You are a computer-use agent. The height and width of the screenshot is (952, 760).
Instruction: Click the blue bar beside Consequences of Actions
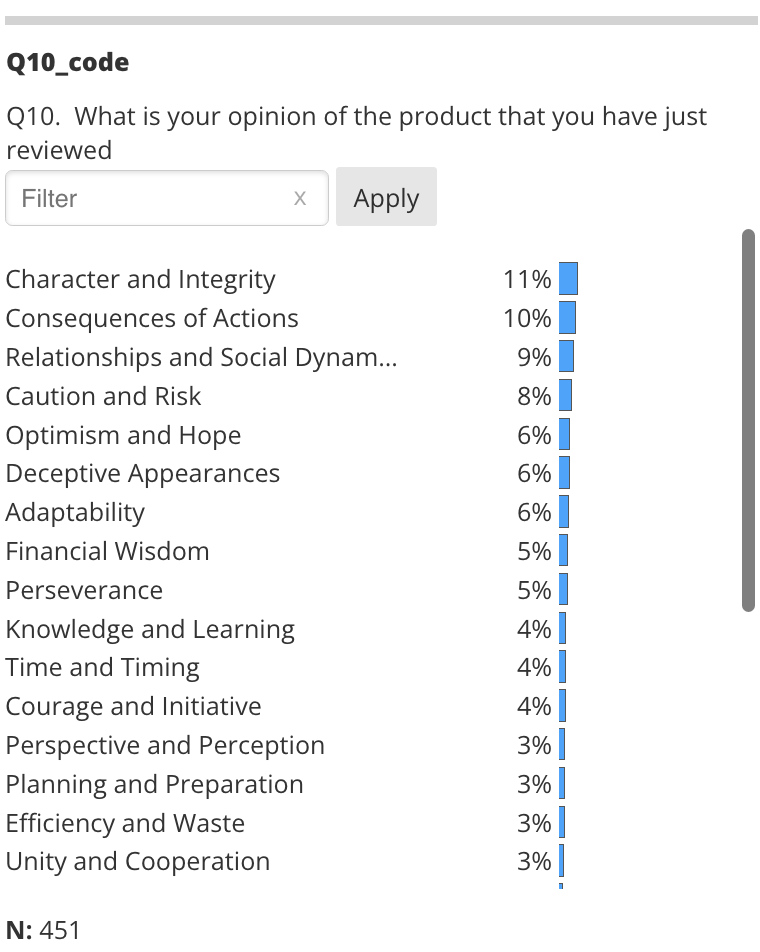point(567,318)
